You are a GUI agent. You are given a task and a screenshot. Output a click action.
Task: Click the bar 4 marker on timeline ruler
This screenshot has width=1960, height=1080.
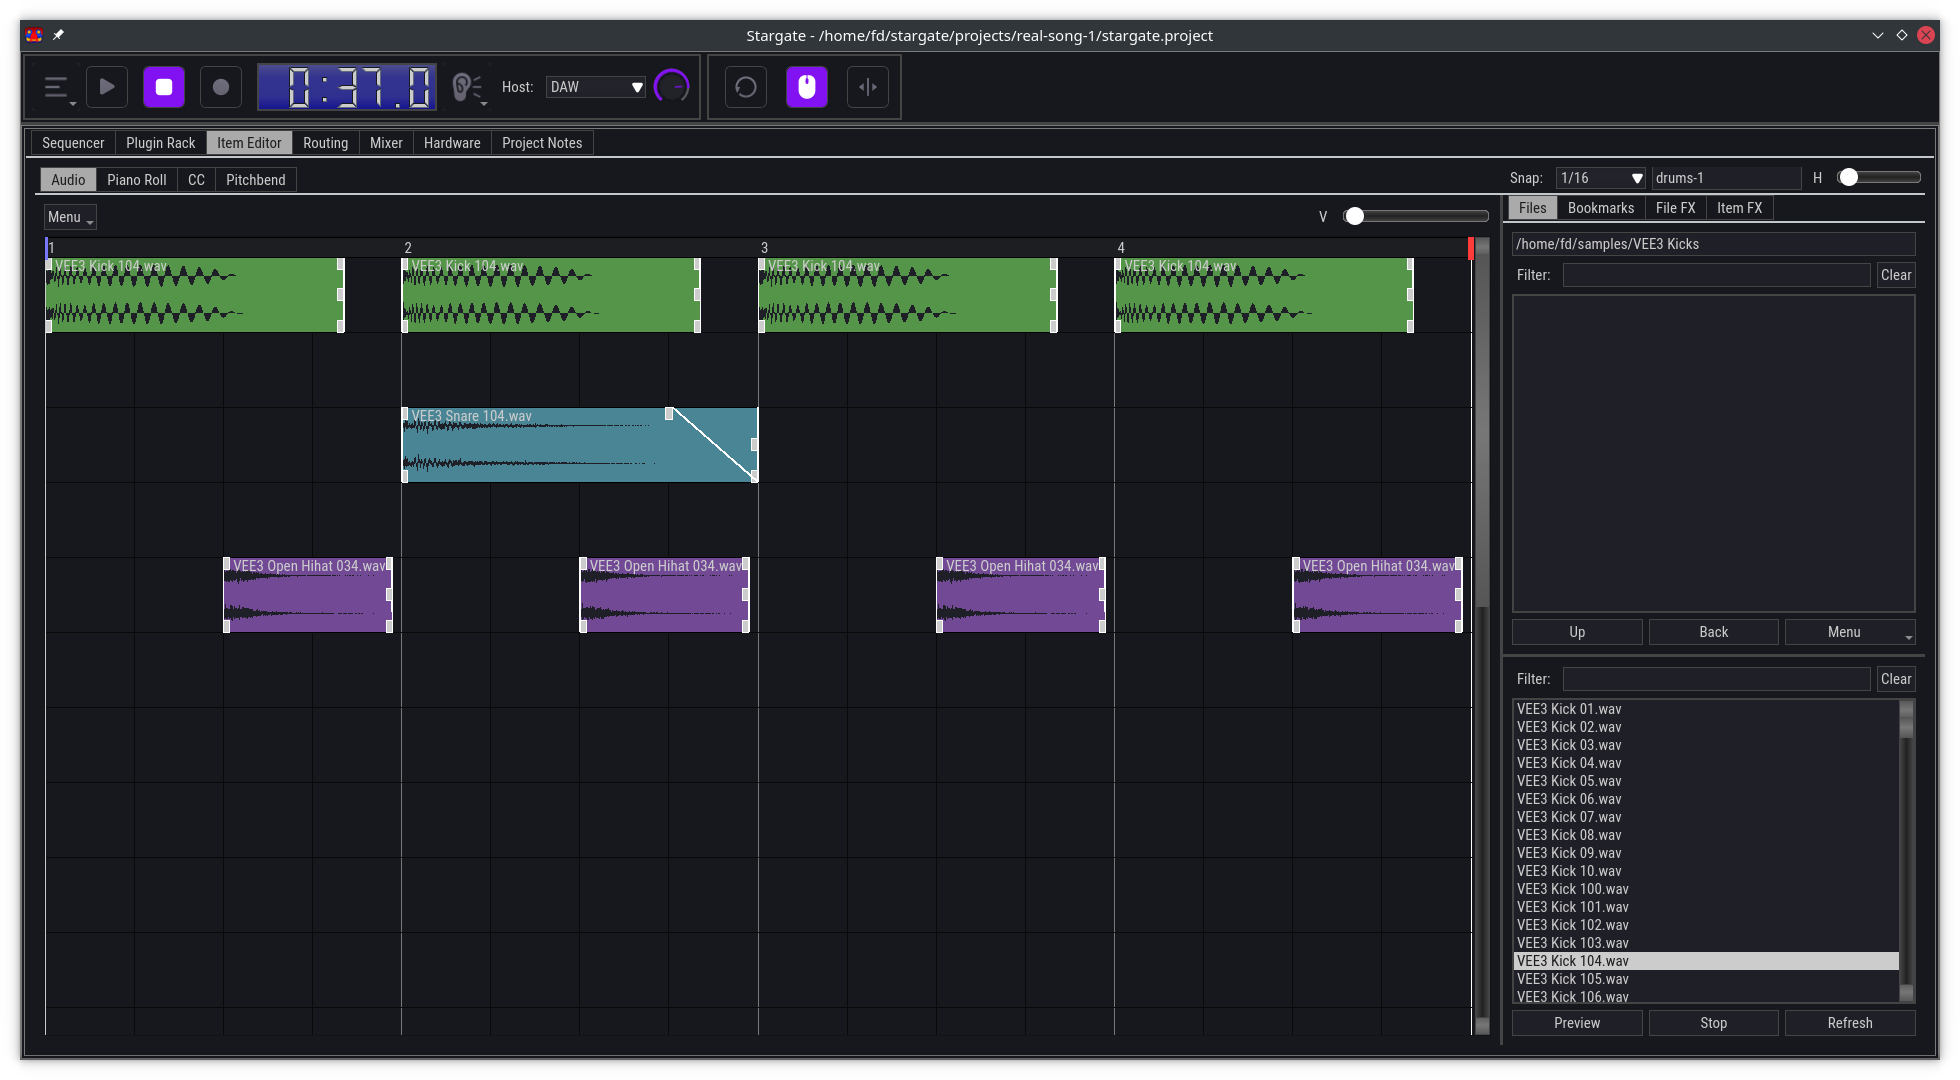[x=1121, y=247]
